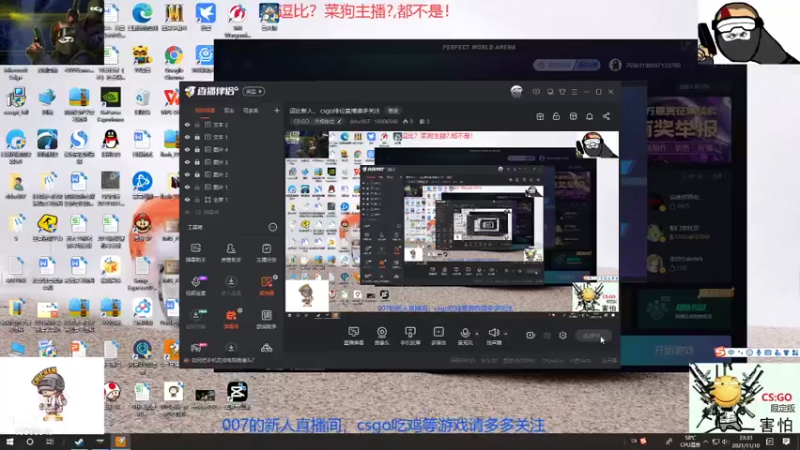
Task: Toggle visibility of the 图片 1 layer
Action: [187, 187]
